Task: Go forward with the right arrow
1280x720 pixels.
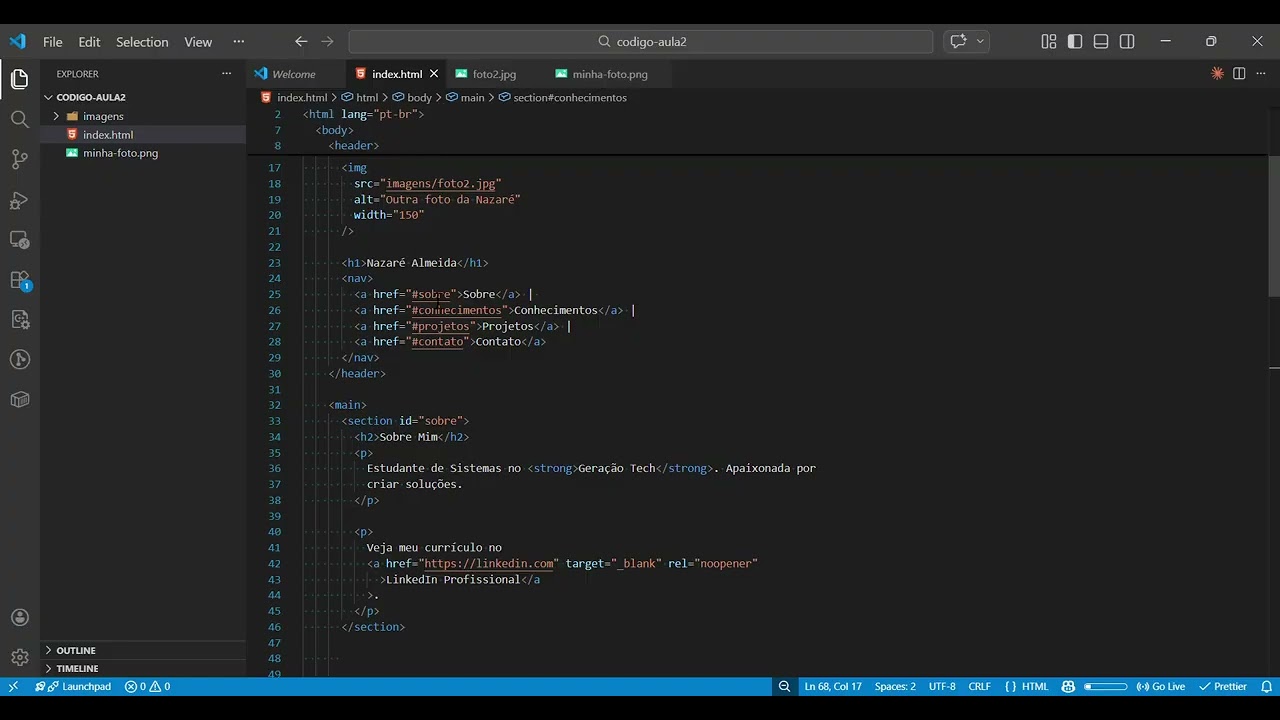Action: [327, 41]
